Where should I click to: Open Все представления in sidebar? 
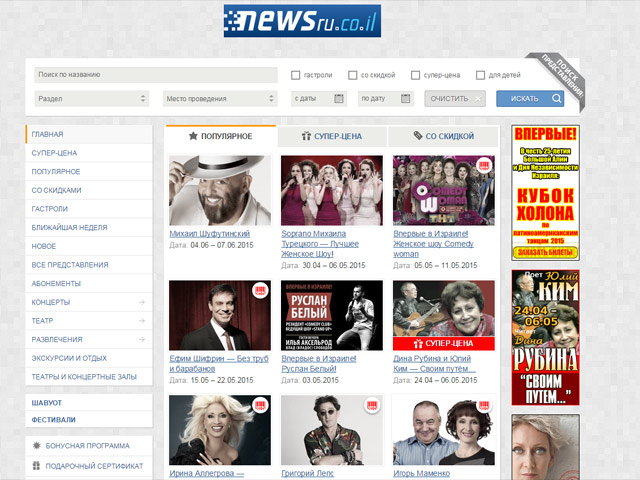pyautogui.click(x=89, y=265)
